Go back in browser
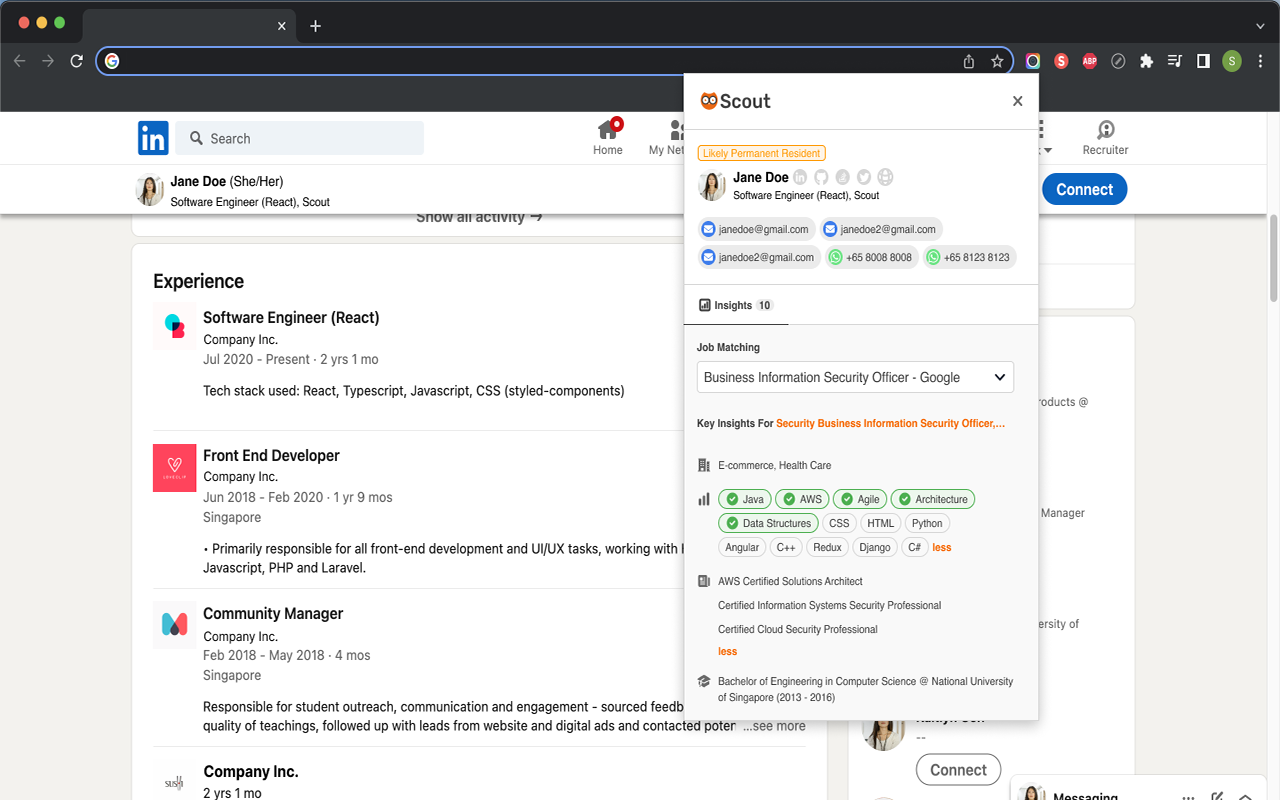The image size is (1280, 800). point(19,61)
